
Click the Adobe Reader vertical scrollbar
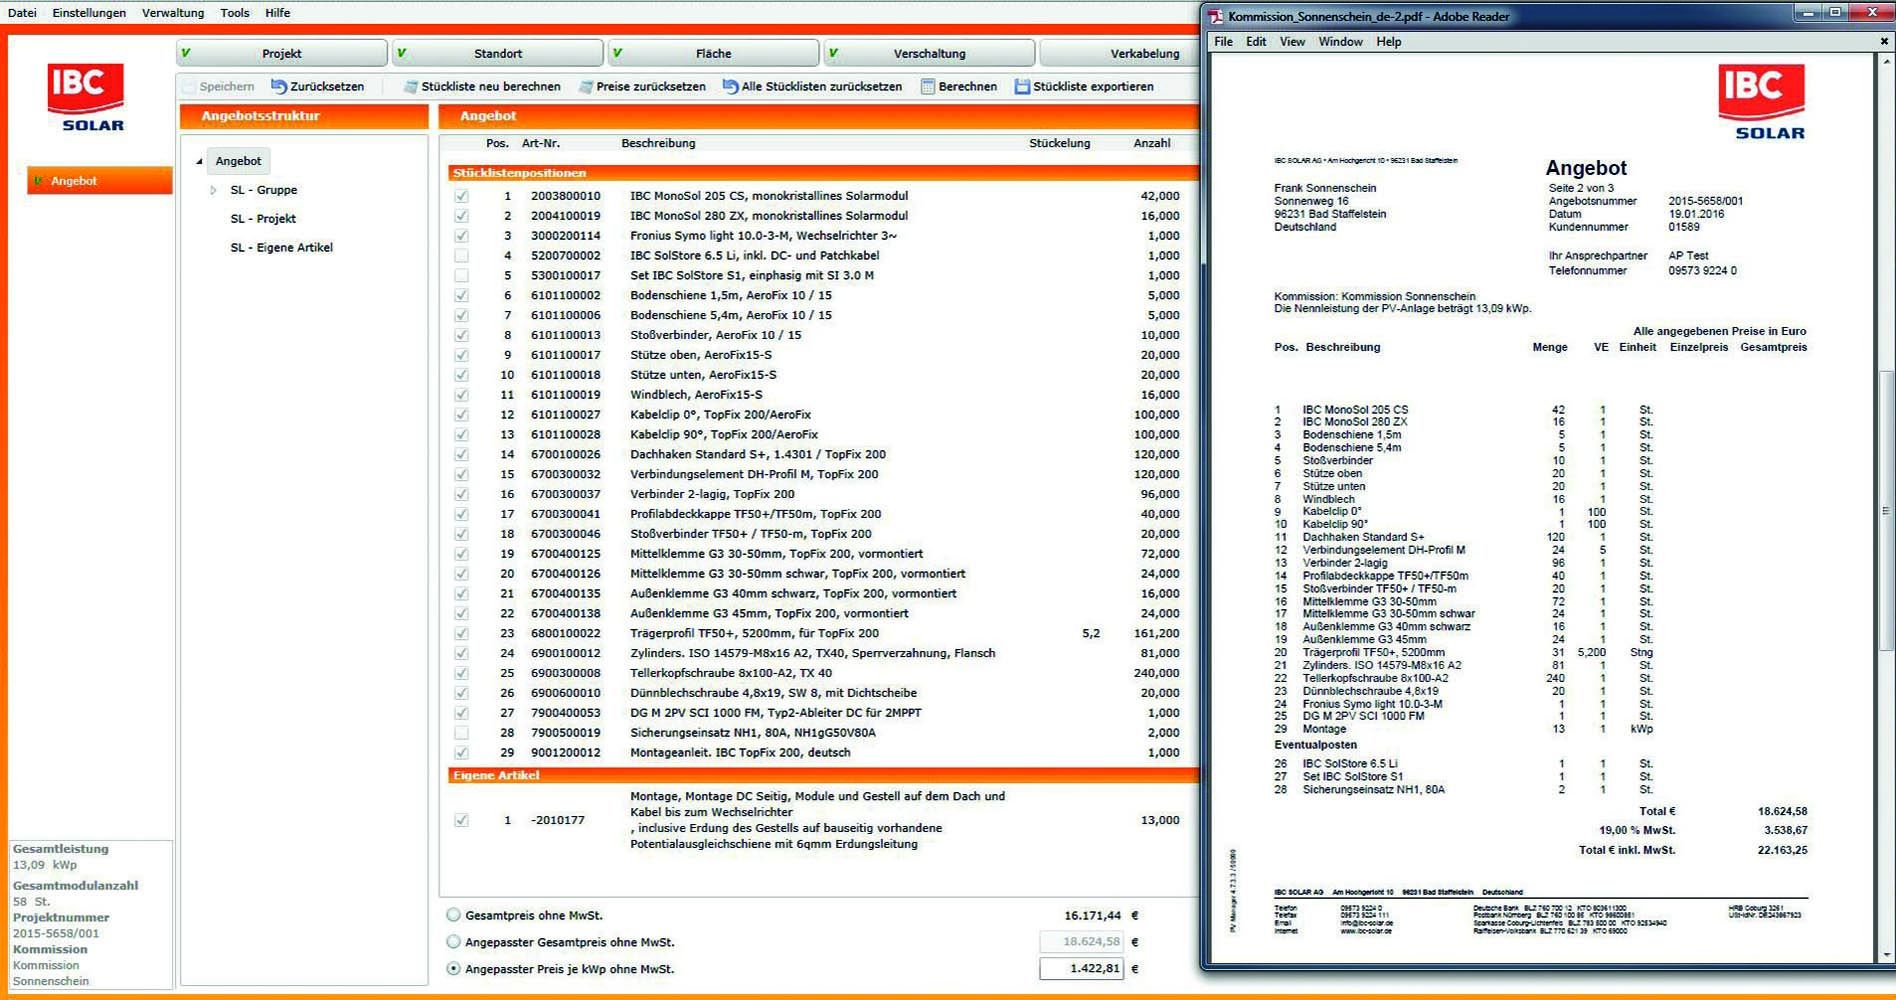[1886, 510]
